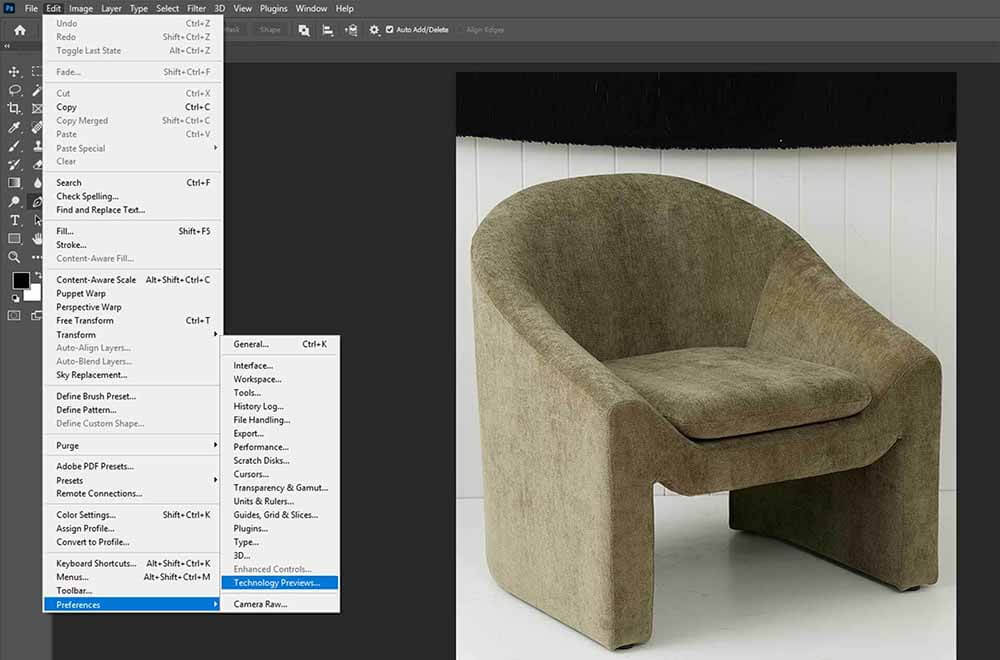Open the Filter menu
Viewport: 1000px width, 660px height.
196,8
